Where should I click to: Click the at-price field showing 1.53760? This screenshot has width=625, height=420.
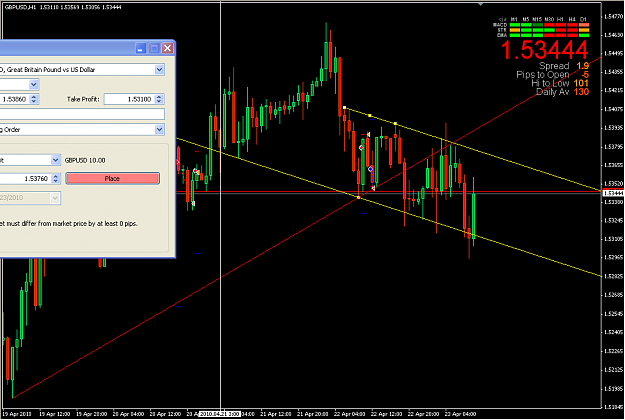(x=26, y=179)
